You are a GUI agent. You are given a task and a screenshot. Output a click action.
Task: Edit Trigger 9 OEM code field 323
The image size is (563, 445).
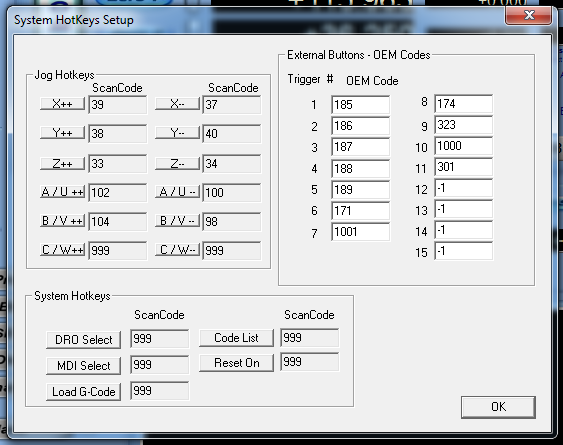464,125
